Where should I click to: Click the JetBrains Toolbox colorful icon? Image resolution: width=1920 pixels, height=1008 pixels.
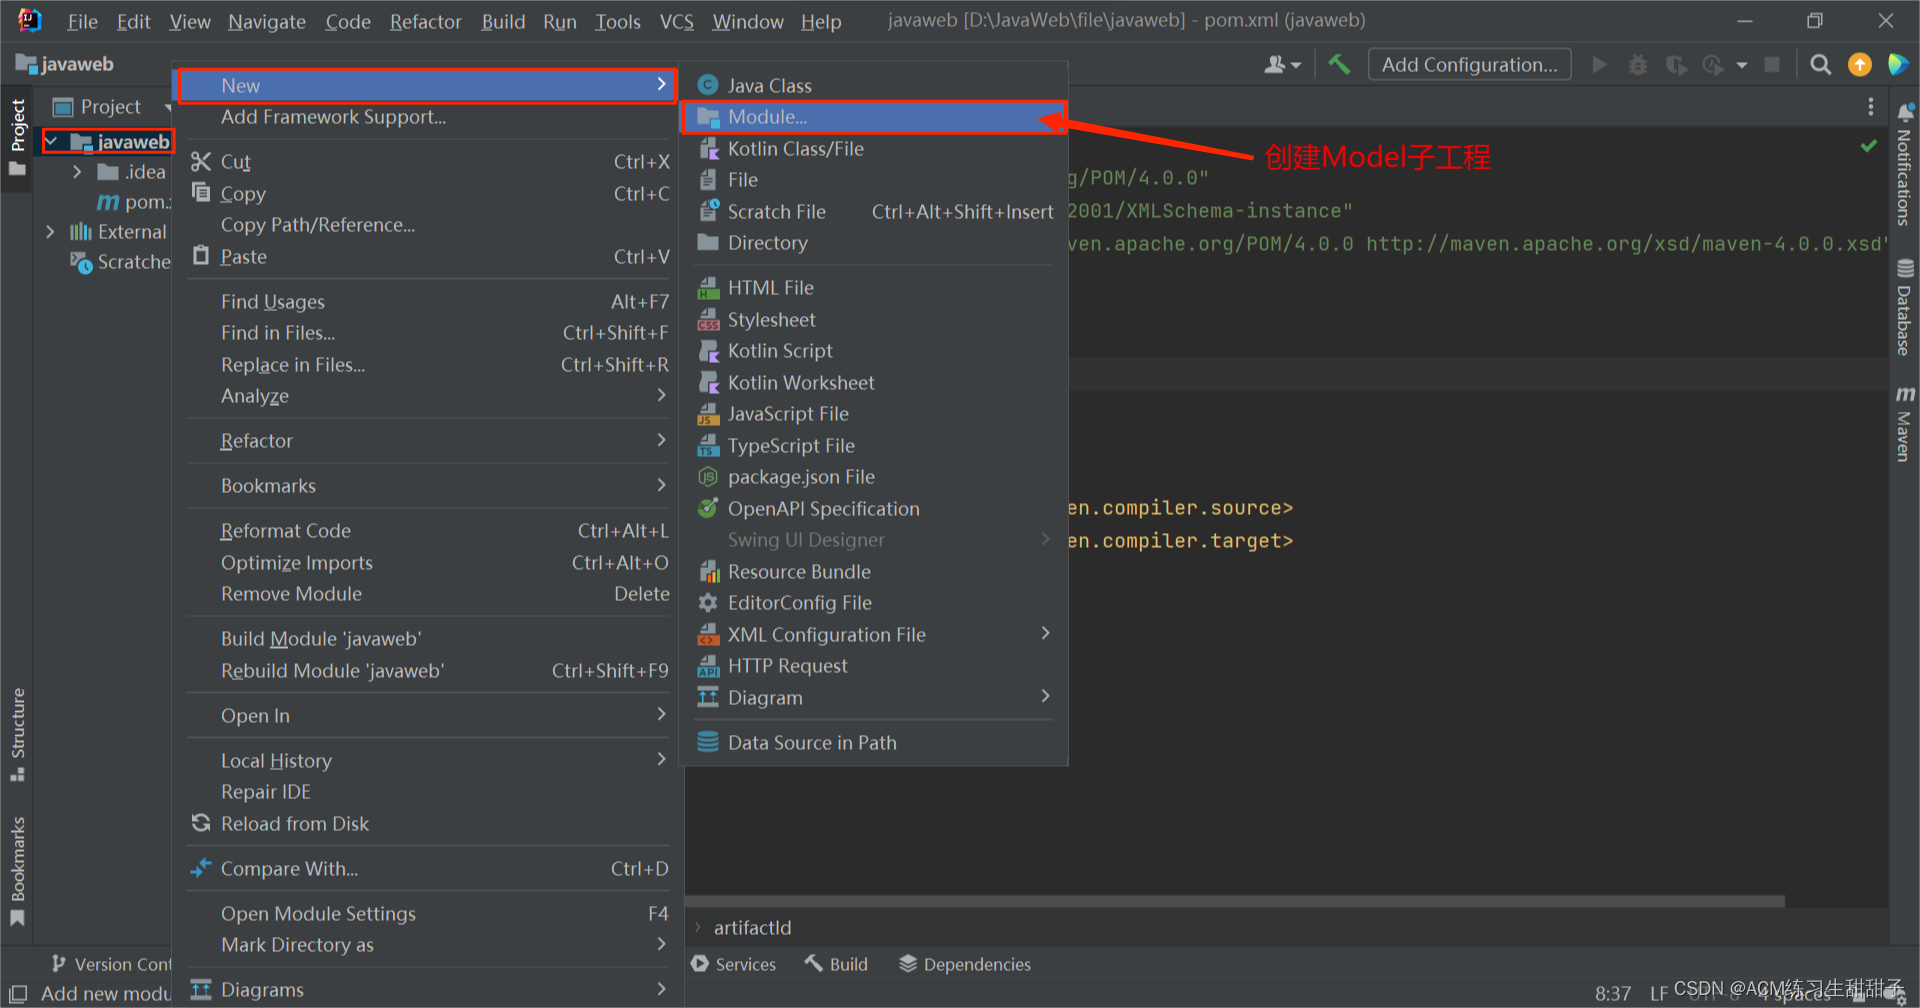1898,65
